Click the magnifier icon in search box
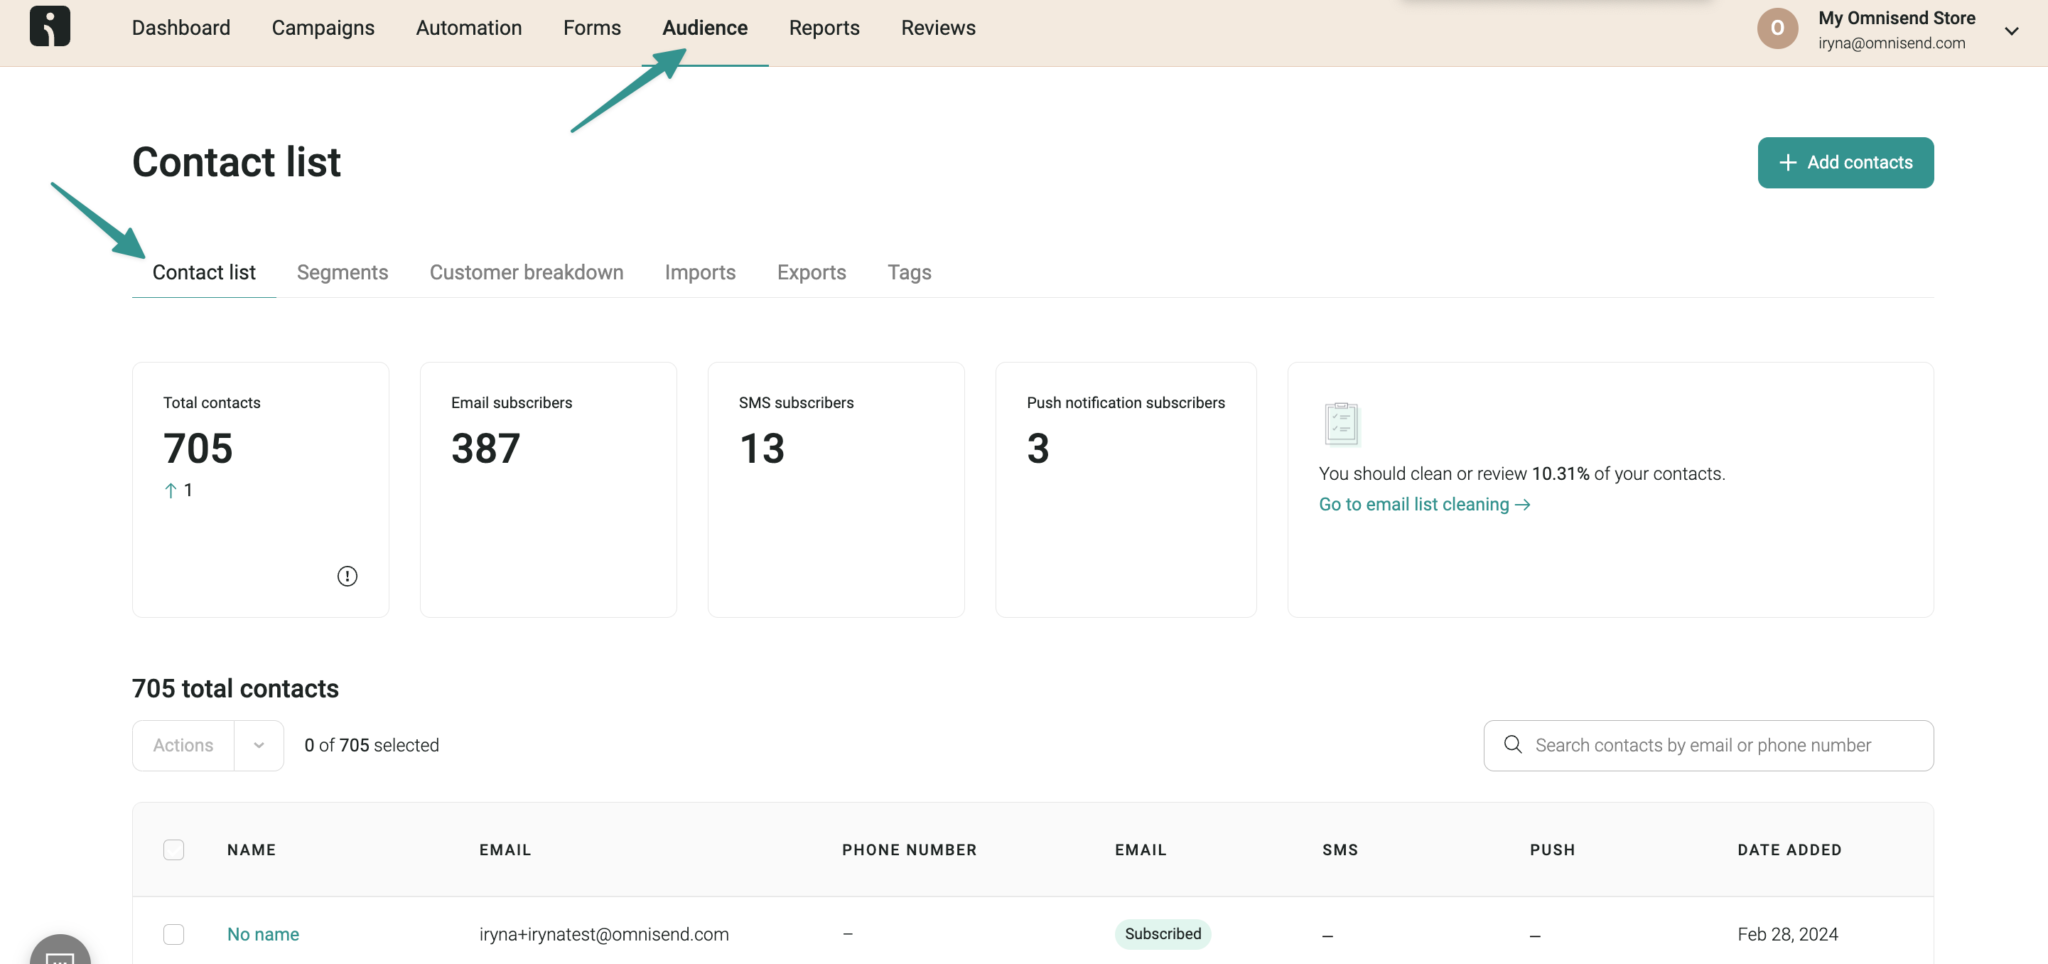The width and height of the screenshot is (2048, 964). tap(1513, 745)
